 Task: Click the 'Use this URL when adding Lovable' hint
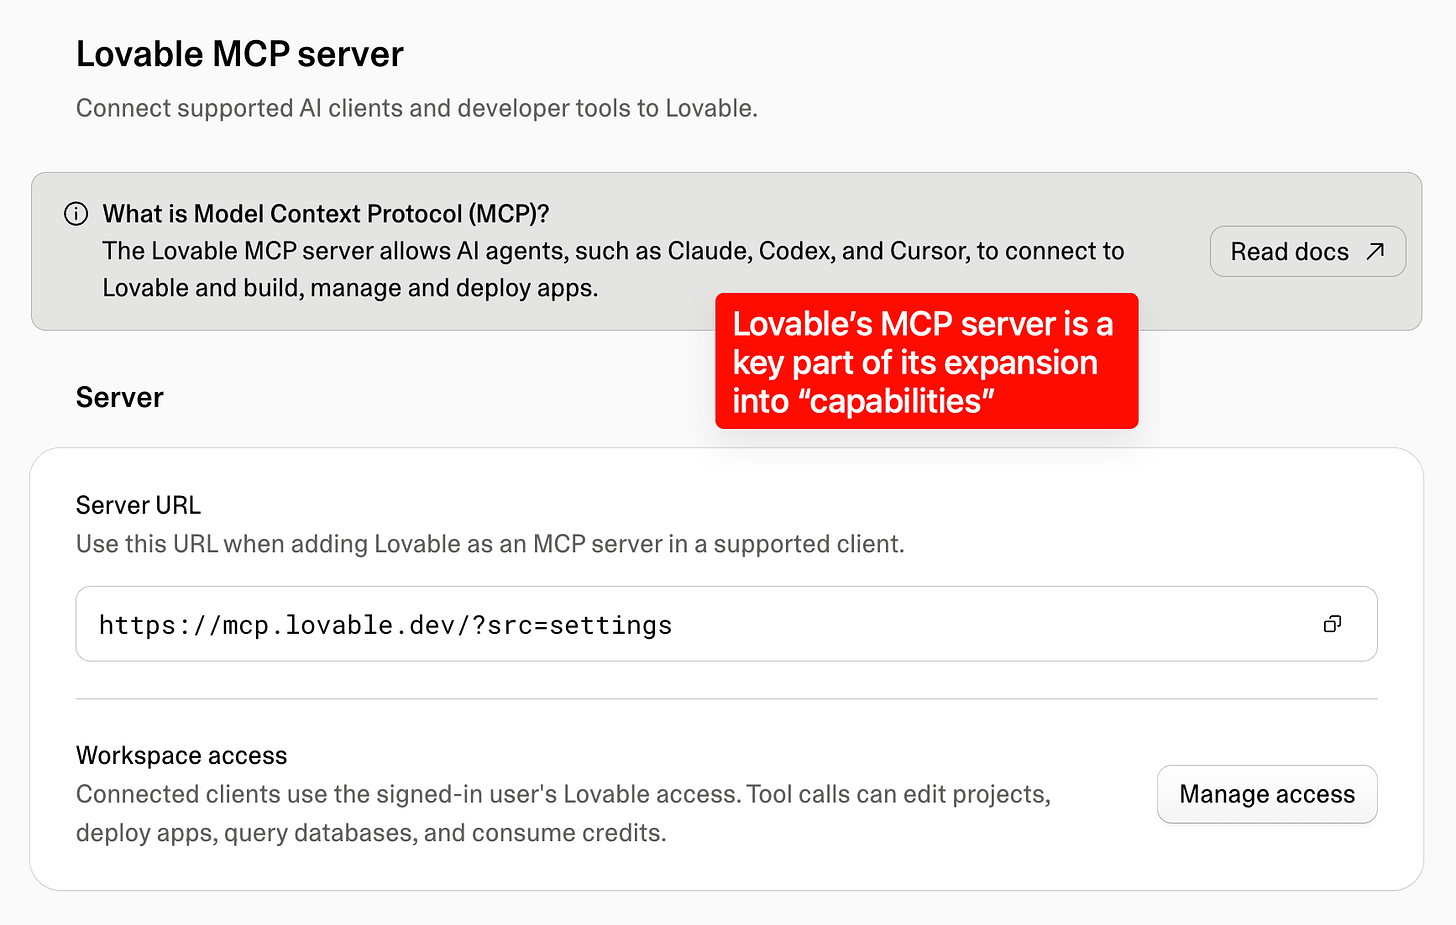tap(490, 544)
